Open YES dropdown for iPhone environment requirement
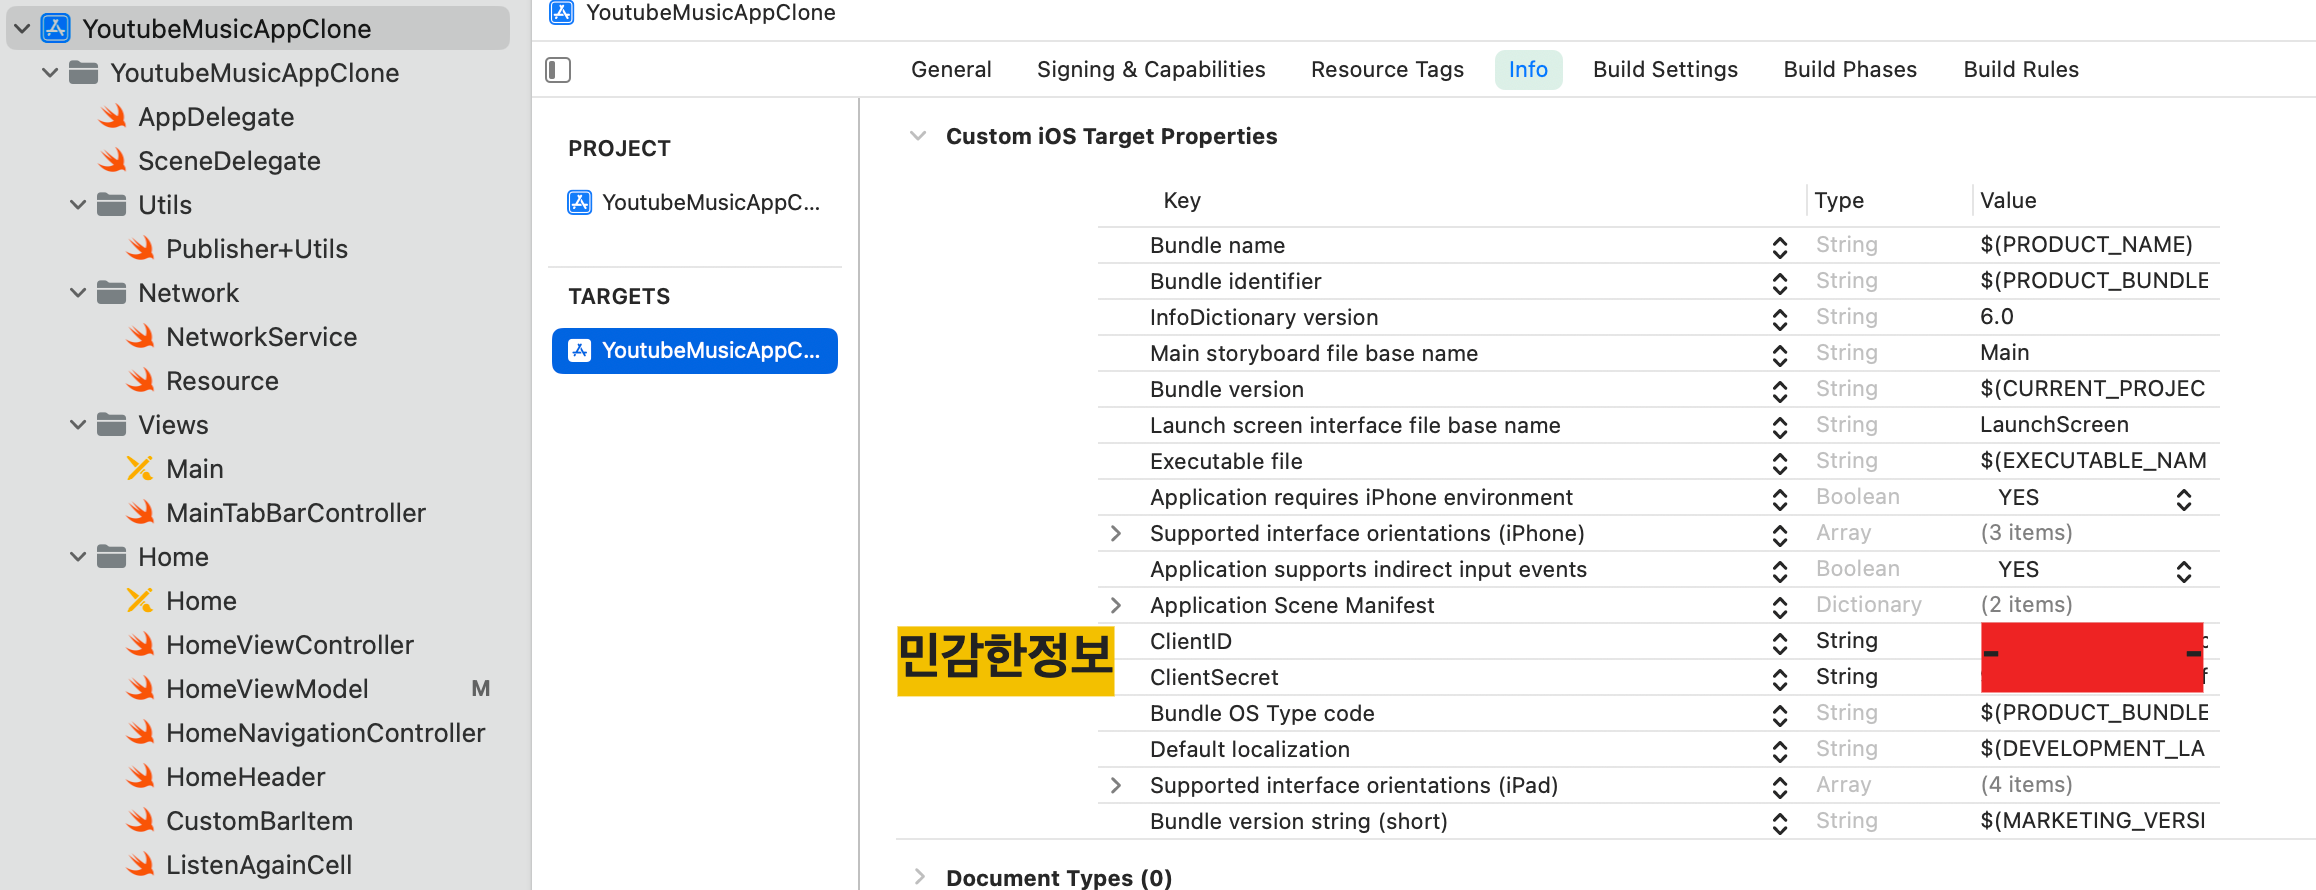This screenshot has height=890, width=2316. (2184, 499)
